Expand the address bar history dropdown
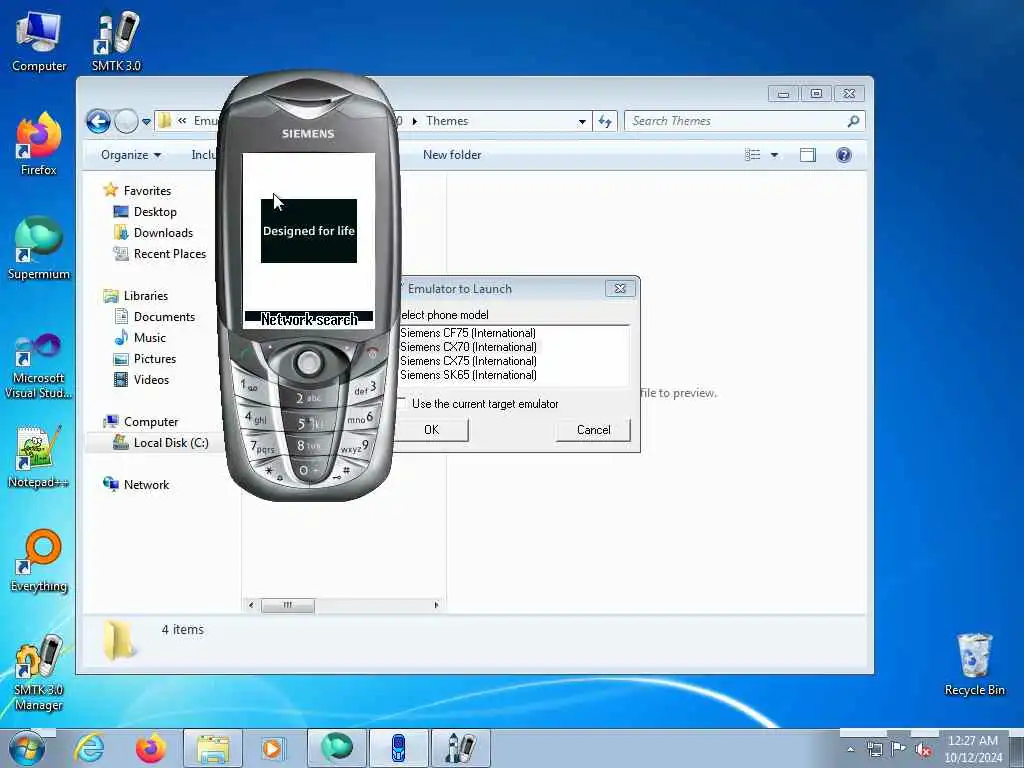1024x768 pixels. point(582,121)
